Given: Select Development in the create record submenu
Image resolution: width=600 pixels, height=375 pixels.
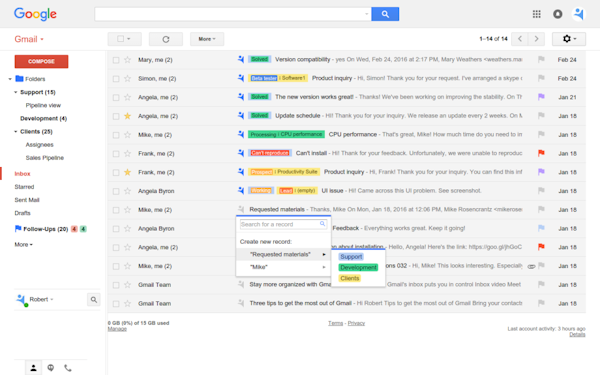Looking at the screenshot, I should pyautogui.click(x=358, y=267).
